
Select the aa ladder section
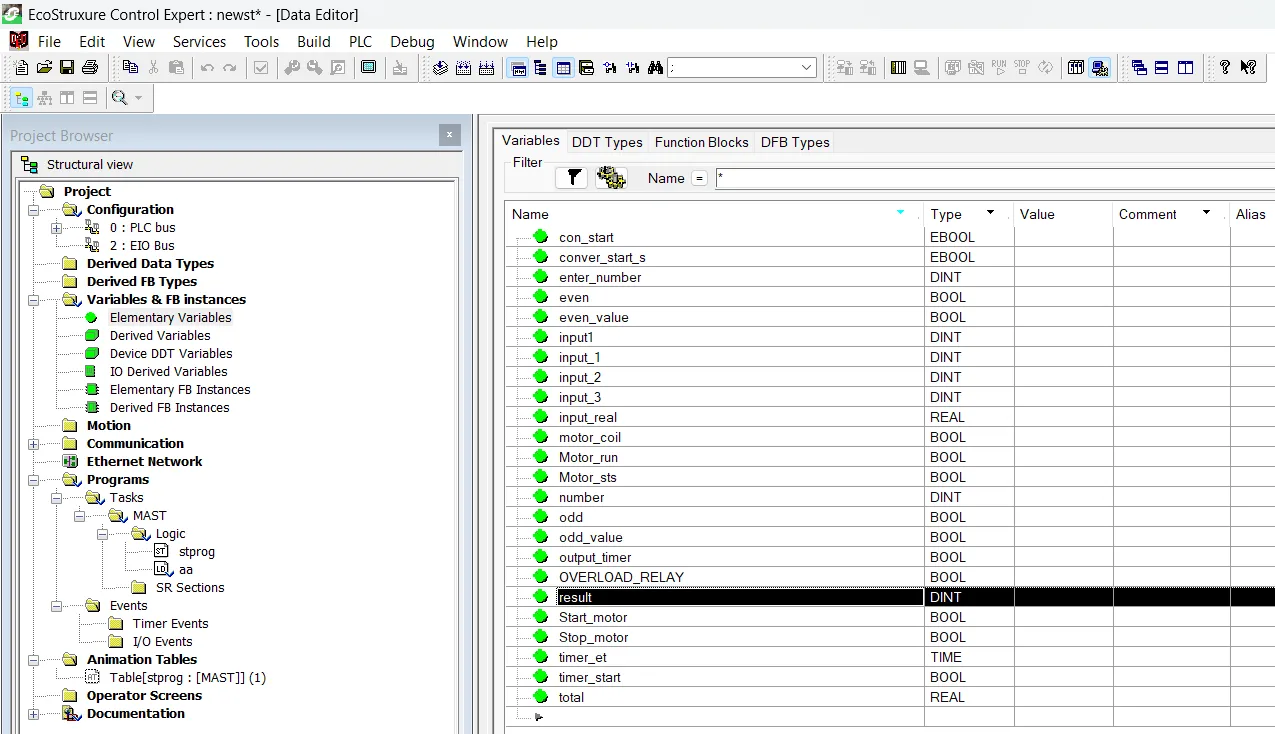(x=186, y=570)
